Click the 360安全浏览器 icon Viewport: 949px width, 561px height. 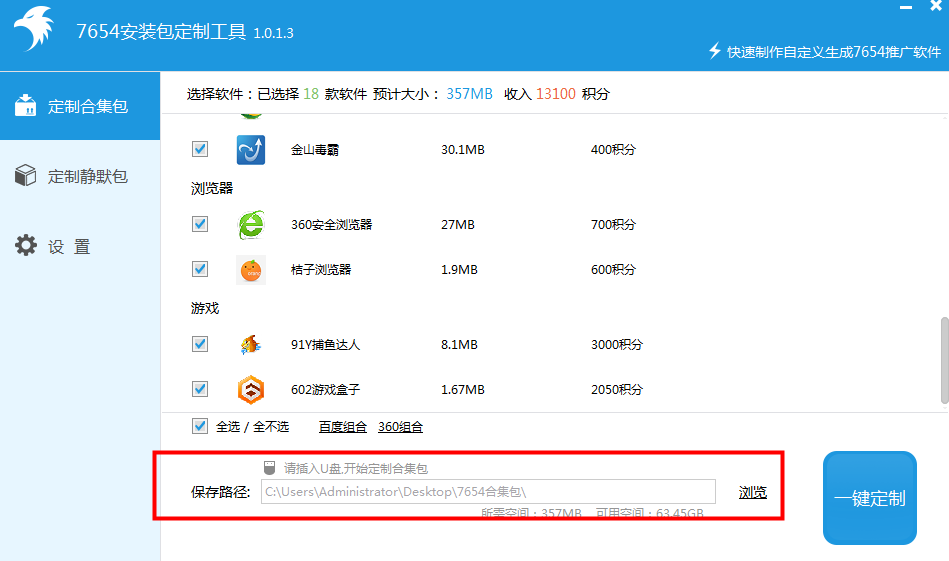tap(250, 225)
